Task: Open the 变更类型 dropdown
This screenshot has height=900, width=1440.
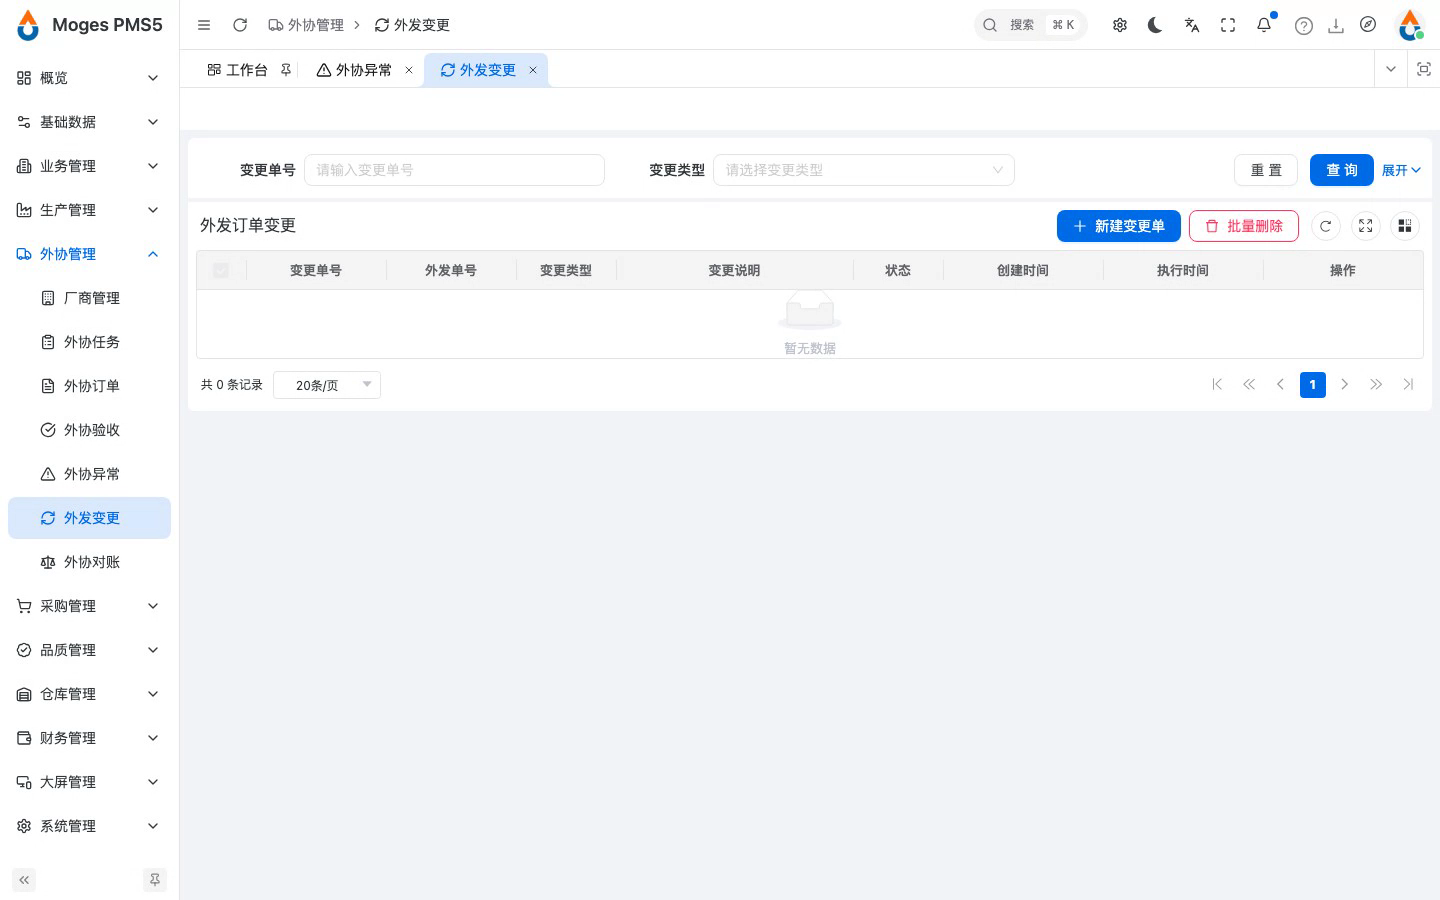Action: pos(864,170)
